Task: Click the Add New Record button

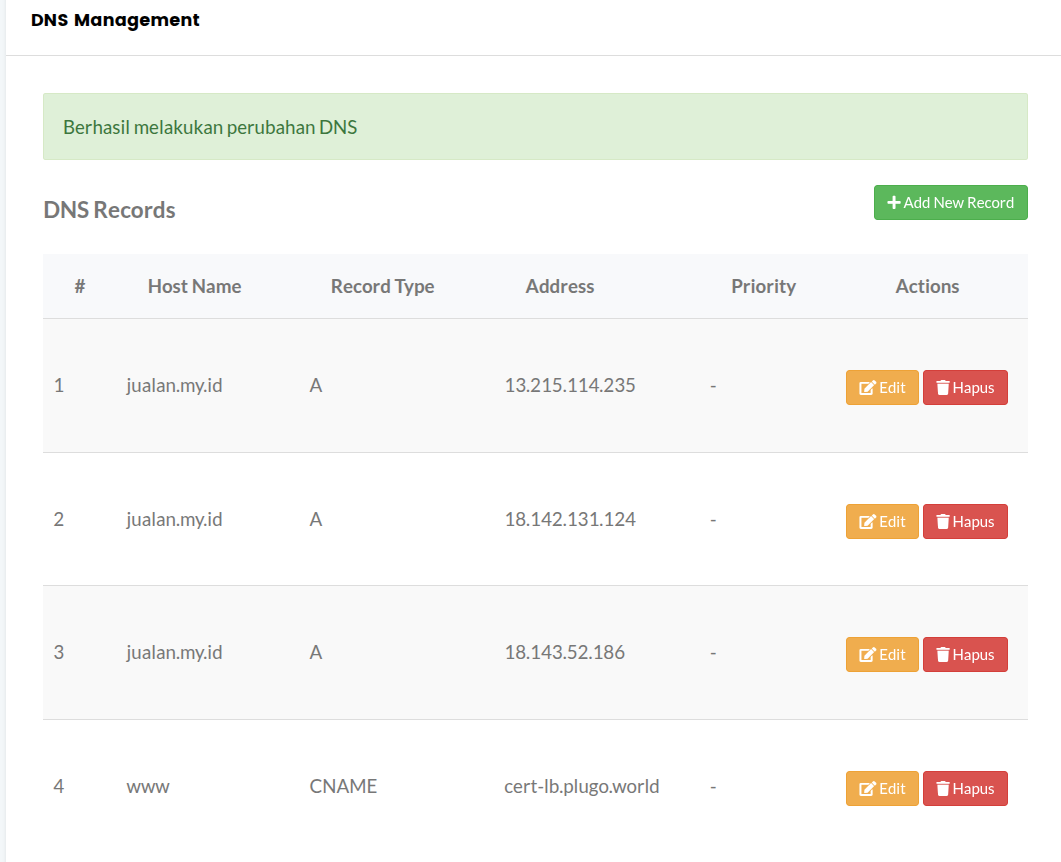Action: pyautogui.click(x=950, y=202)
